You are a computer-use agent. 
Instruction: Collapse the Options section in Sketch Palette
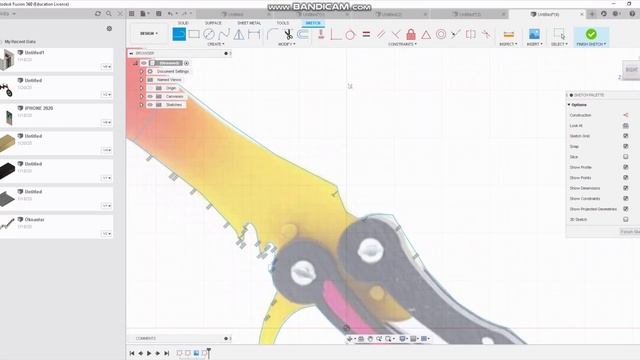569,105
